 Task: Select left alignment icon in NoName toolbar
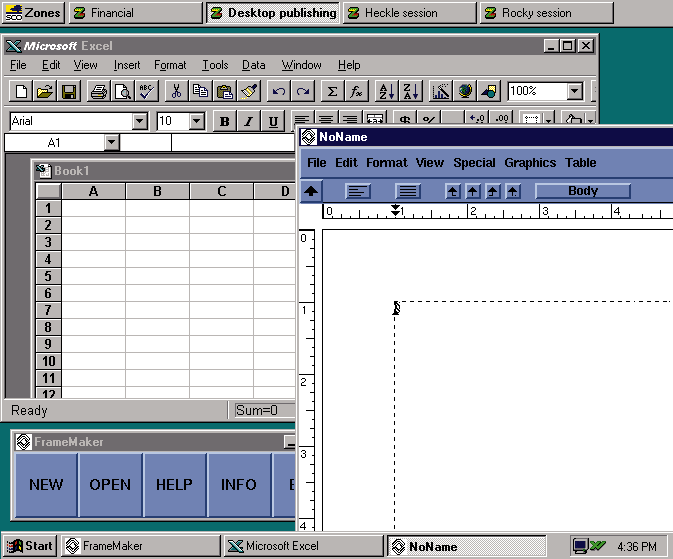point(358,191)
